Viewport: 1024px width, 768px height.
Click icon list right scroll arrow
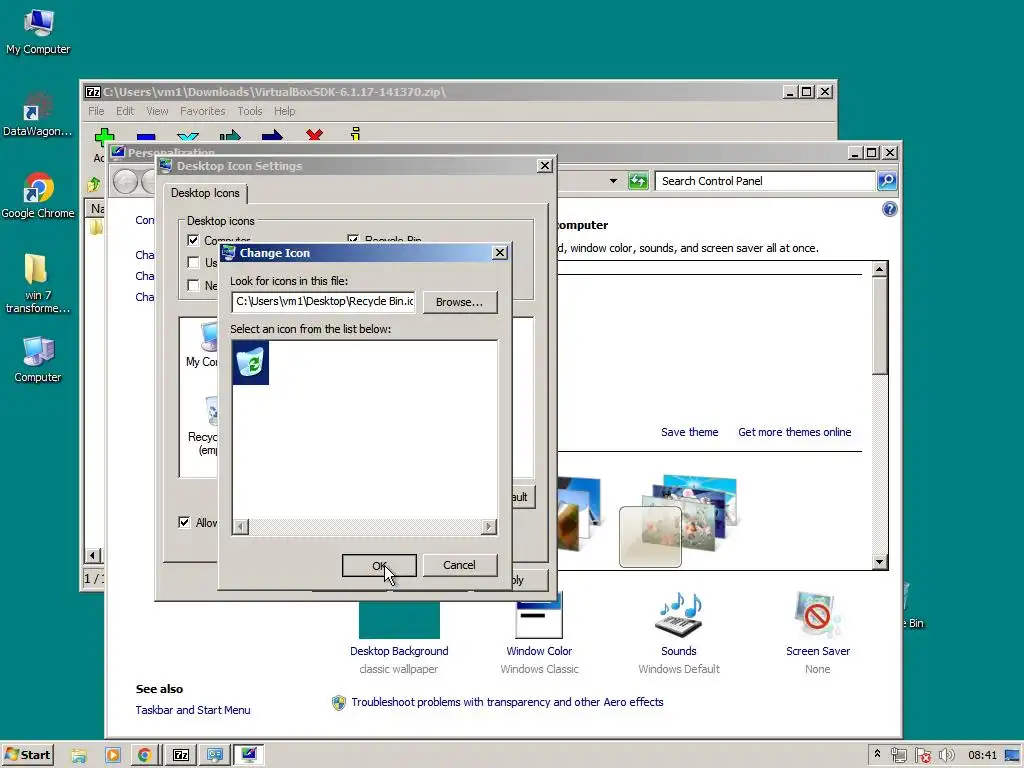pyautogui.click(x=488, y=526)
